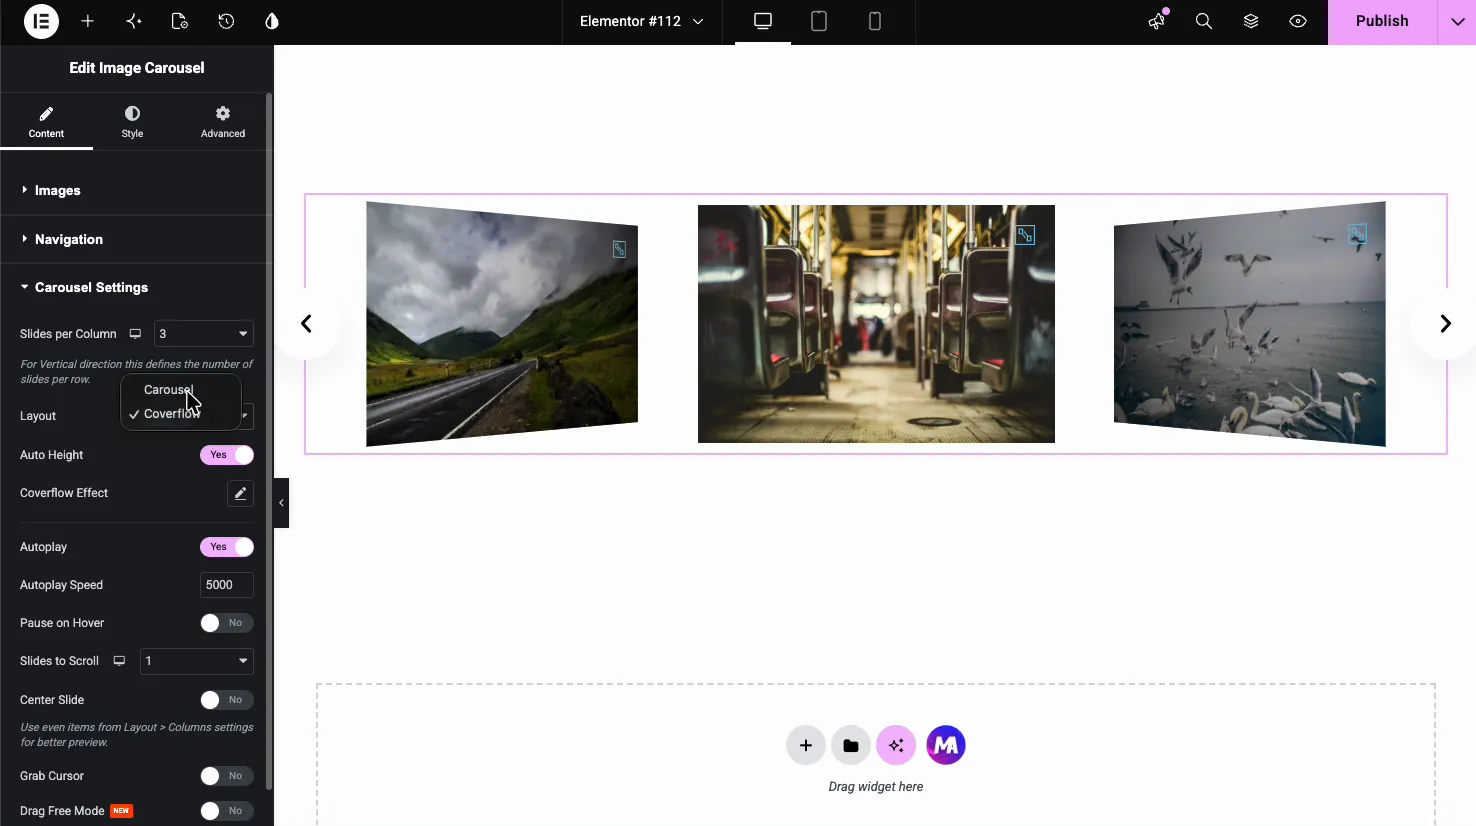Expand the Images section
This screenshot has width=1476, height=826.
pyautogui.click(x=134, y=190)
